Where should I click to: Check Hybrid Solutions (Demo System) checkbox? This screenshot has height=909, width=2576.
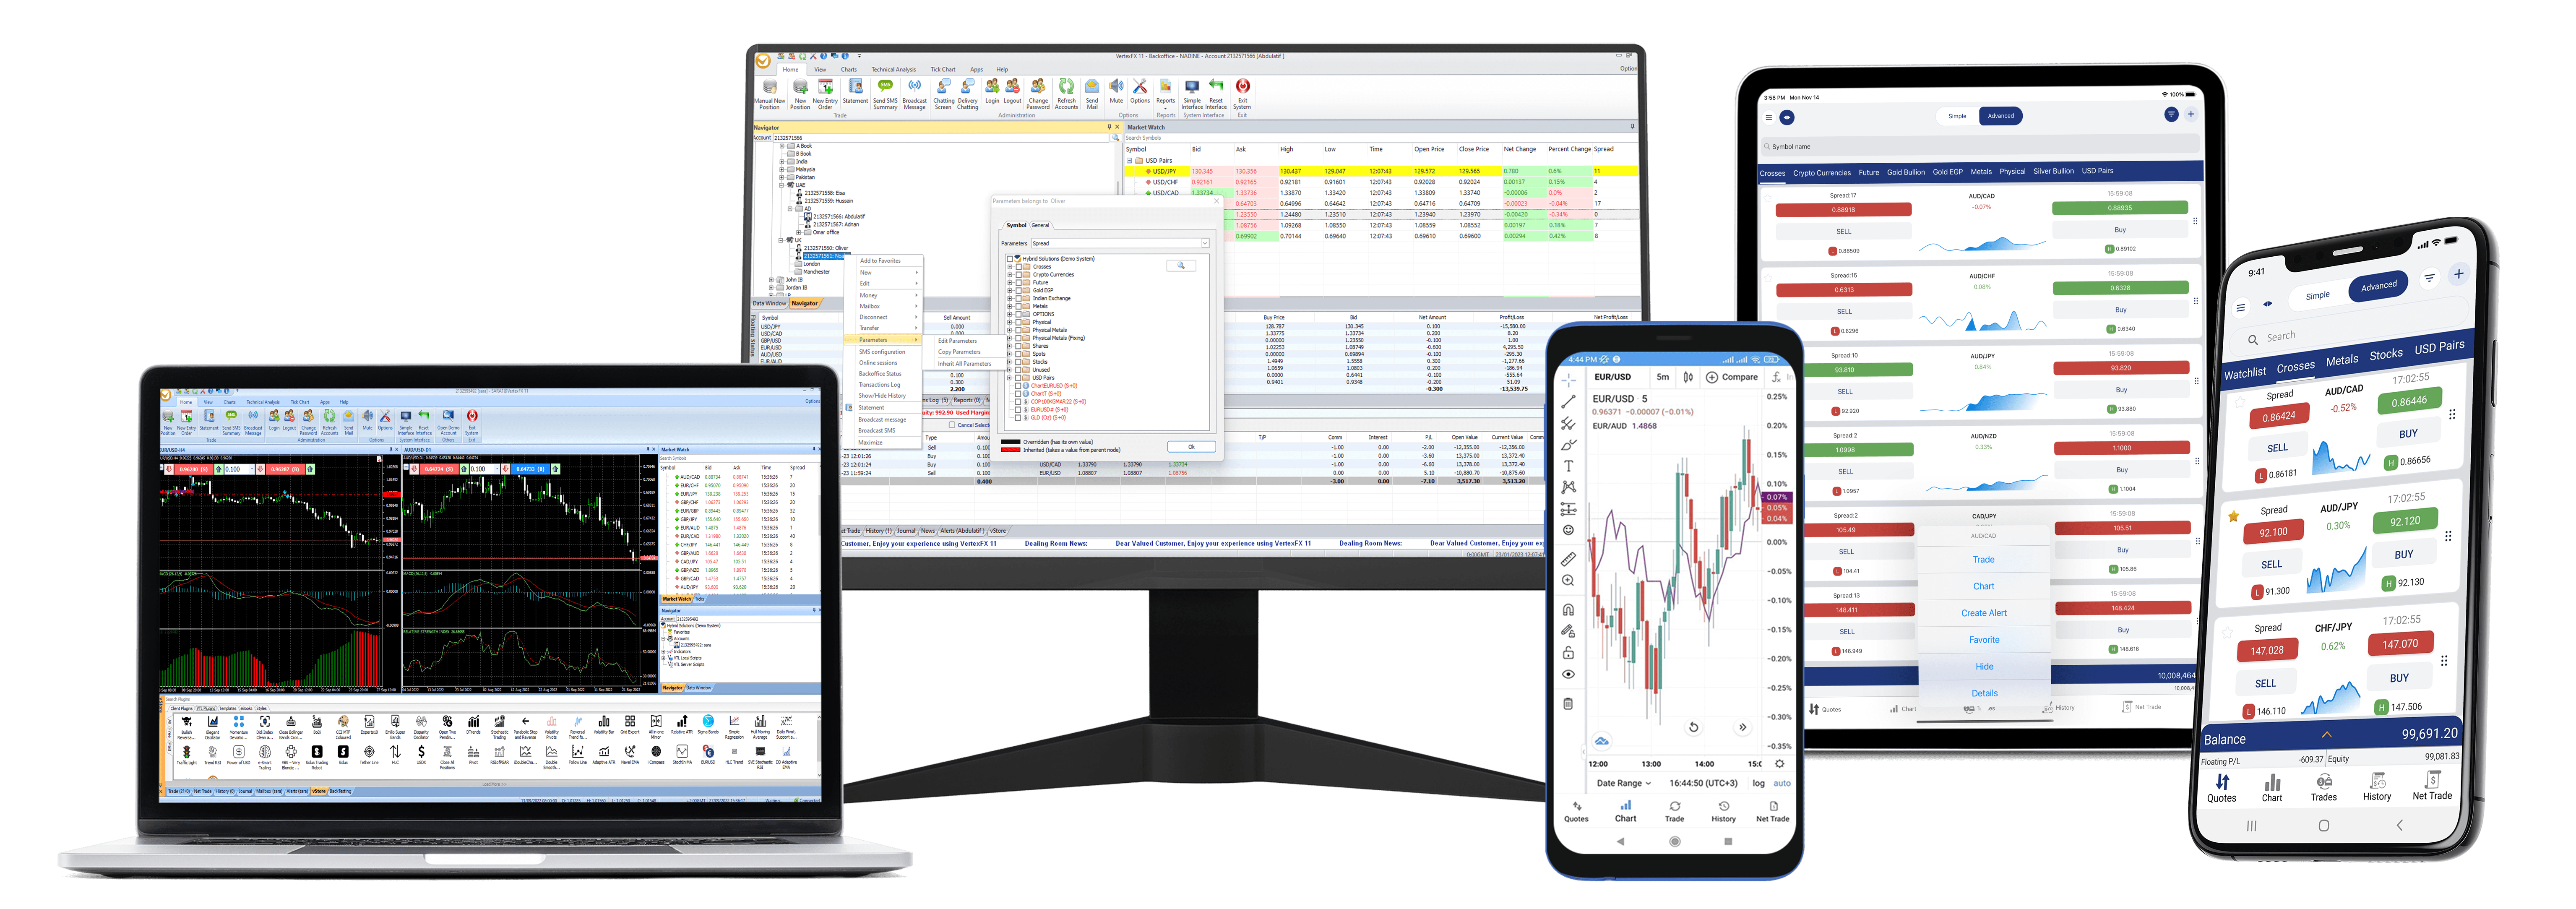(1011, 259)
